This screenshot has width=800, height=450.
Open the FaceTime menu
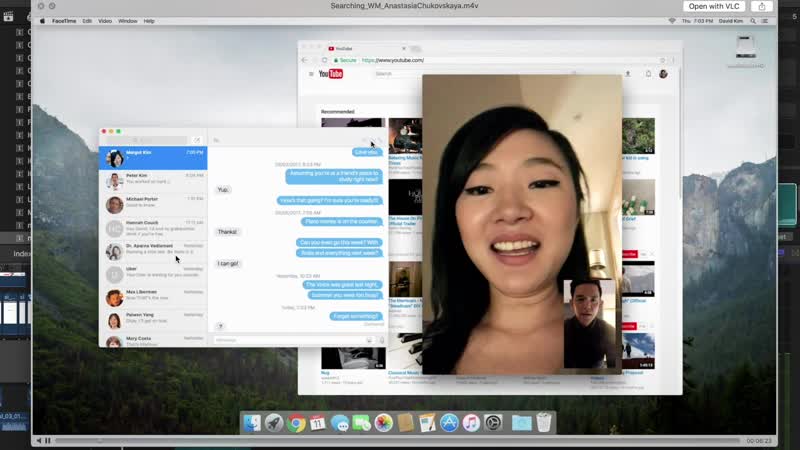click(x=64, y=21)
